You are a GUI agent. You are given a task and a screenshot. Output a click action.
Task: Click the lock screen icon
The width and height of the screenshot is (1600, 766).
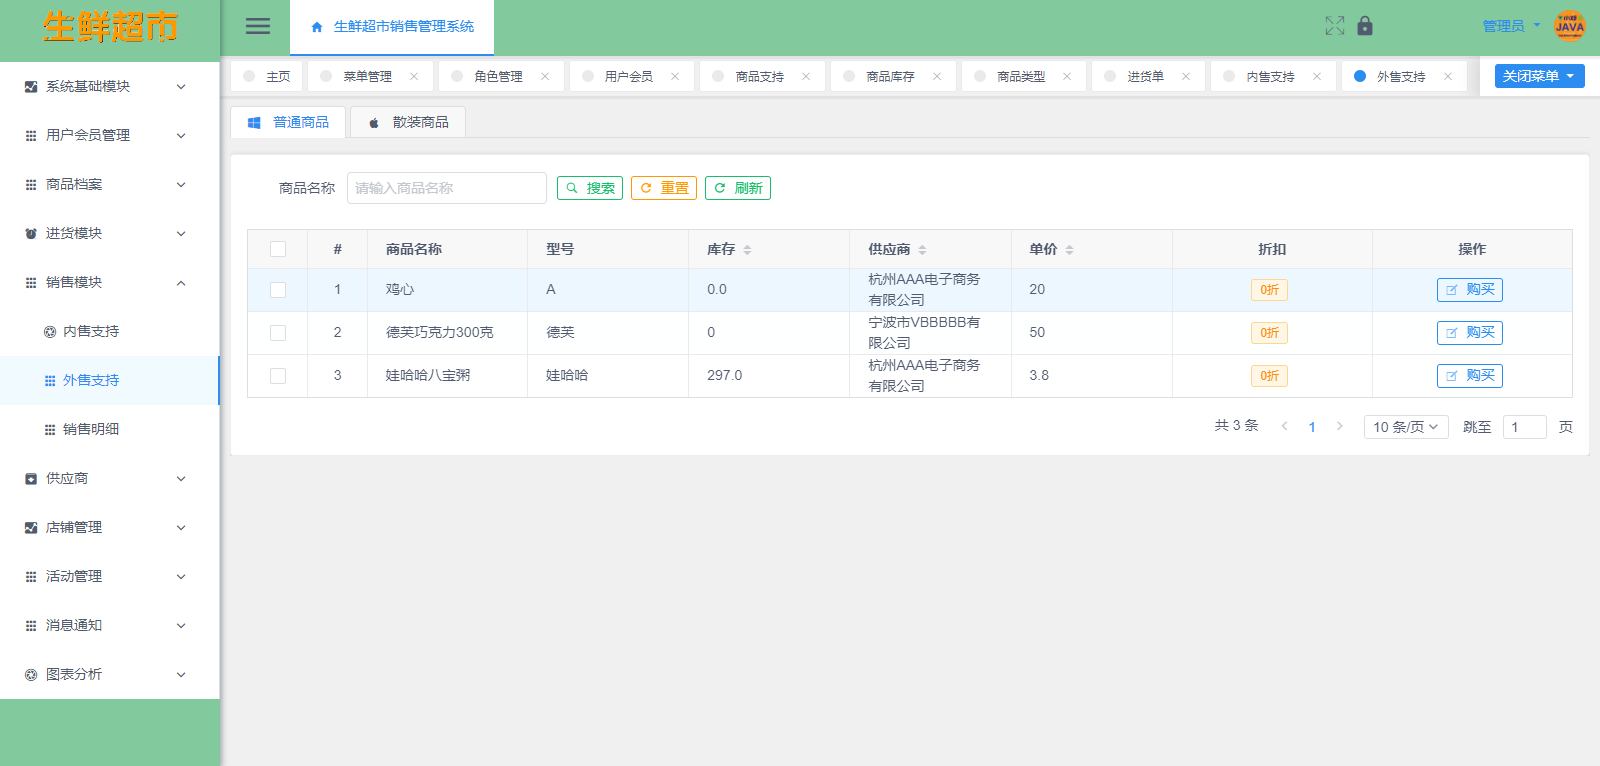1365,26
